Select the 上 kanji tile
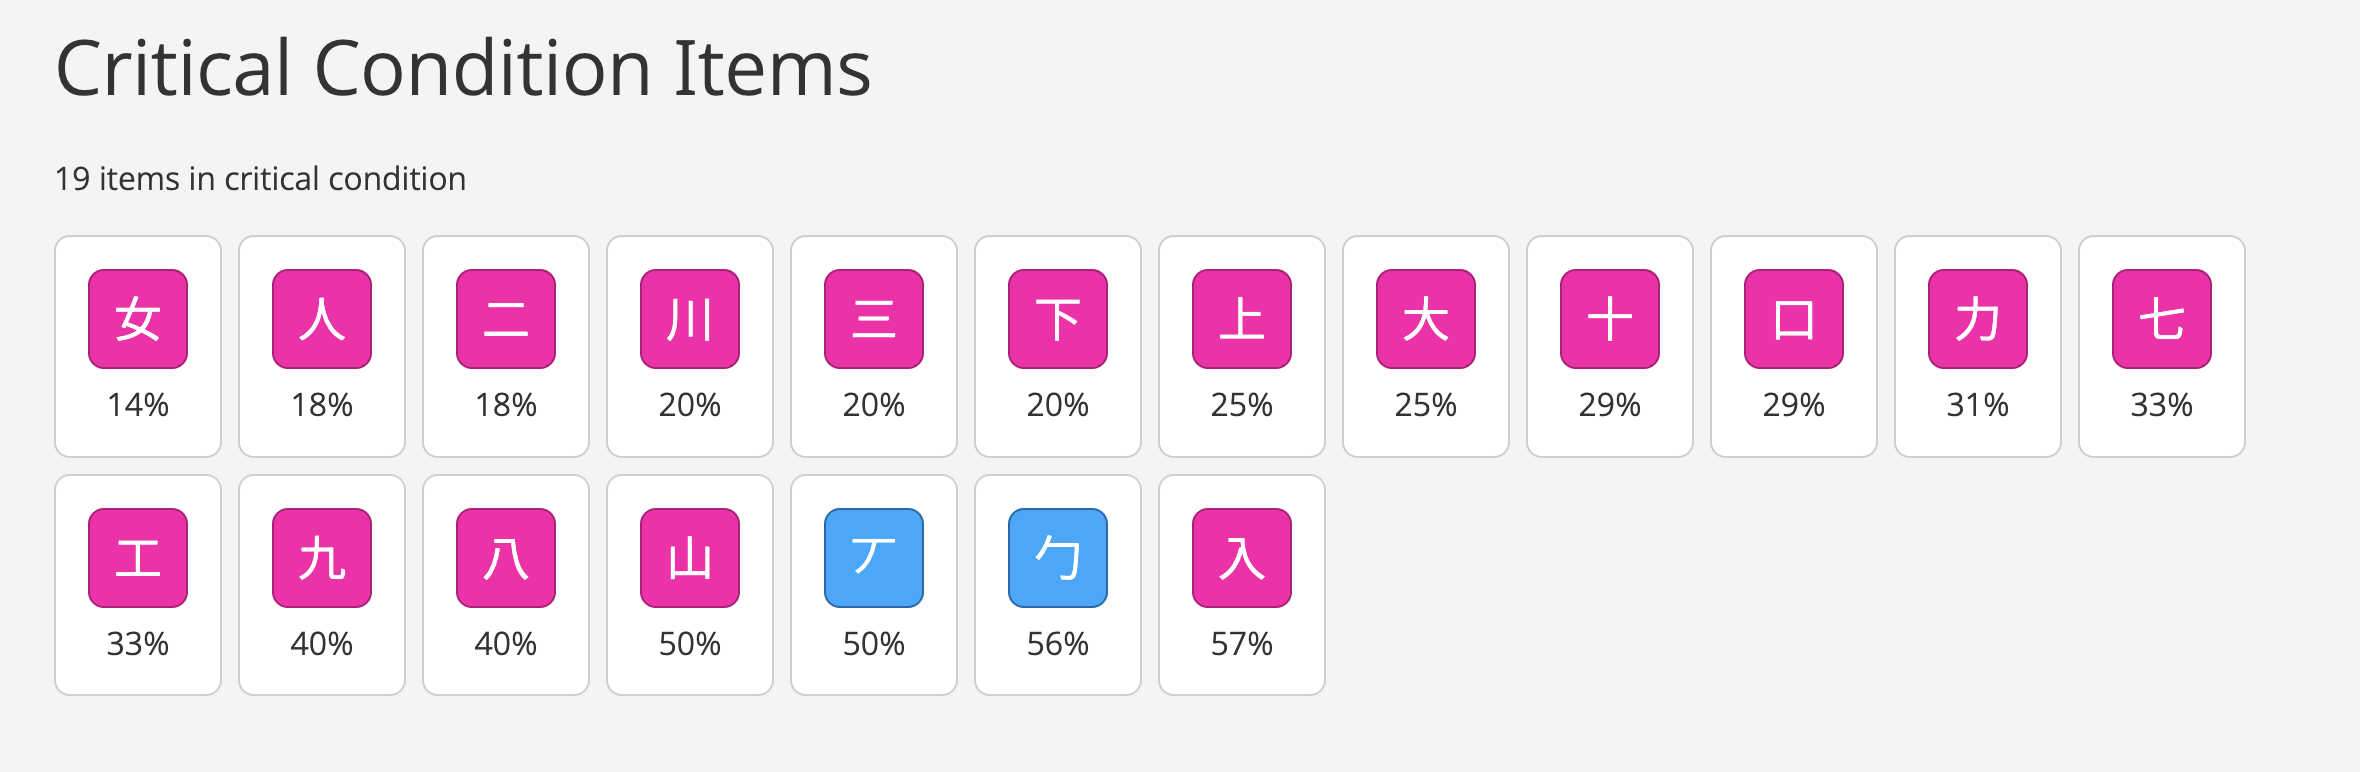 click(x=1242, y=319)
